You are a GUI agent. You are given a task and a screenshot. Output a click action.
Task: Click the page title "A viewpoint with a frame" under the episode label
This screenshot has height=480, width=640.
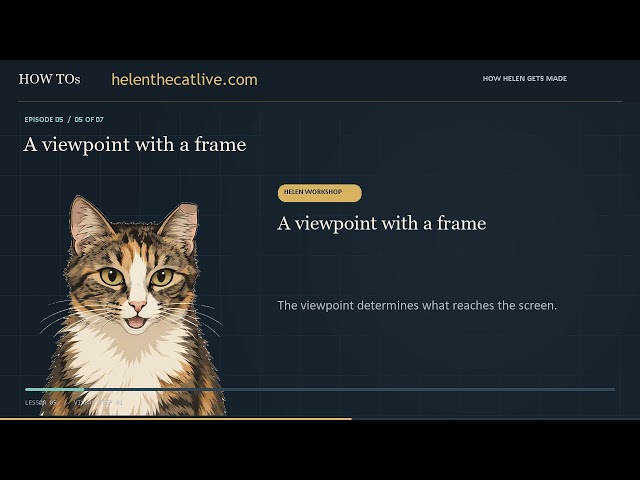click(x=135, y=144)
